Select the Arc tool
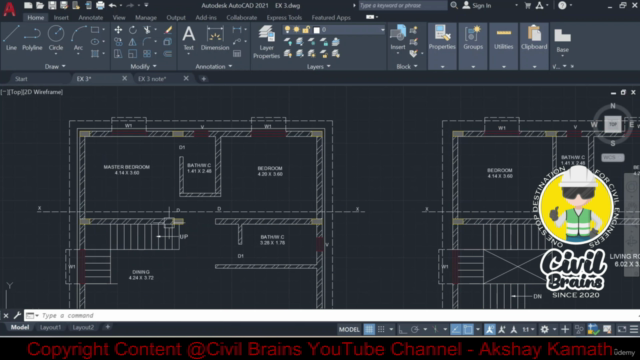The width and height of the screenshot is (640, 360). 78,38
